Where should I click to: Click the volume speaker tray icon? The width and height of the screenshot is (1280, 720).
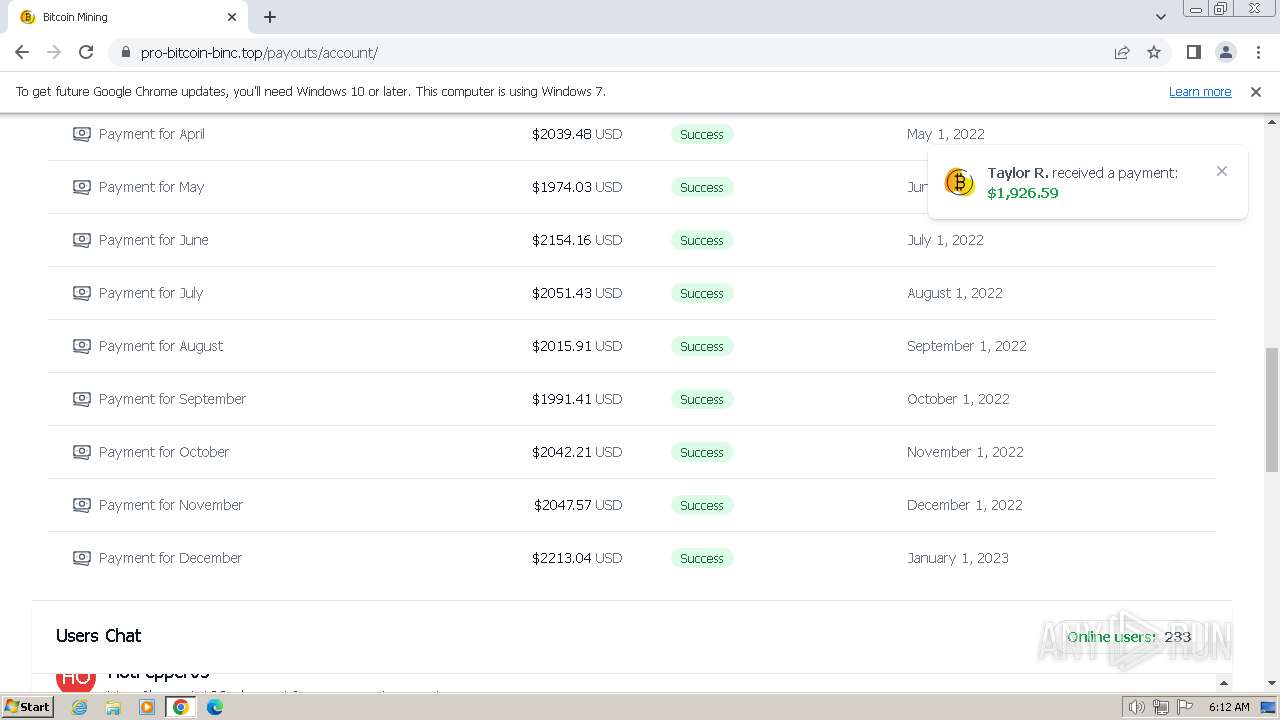pos(1136,707)
